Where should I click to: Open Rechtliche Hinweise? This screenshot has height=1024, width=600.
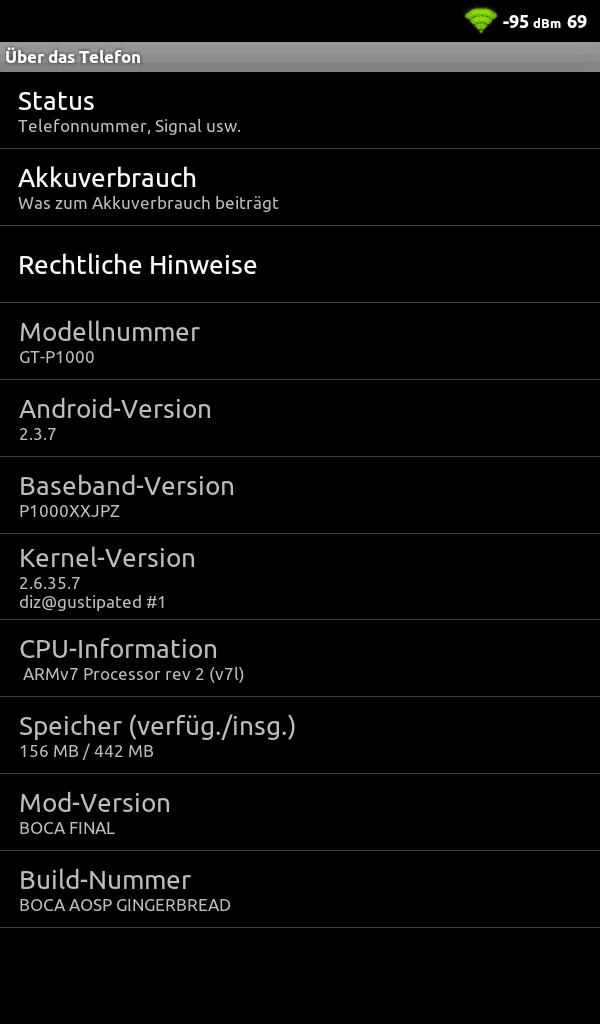click(300, 264)
